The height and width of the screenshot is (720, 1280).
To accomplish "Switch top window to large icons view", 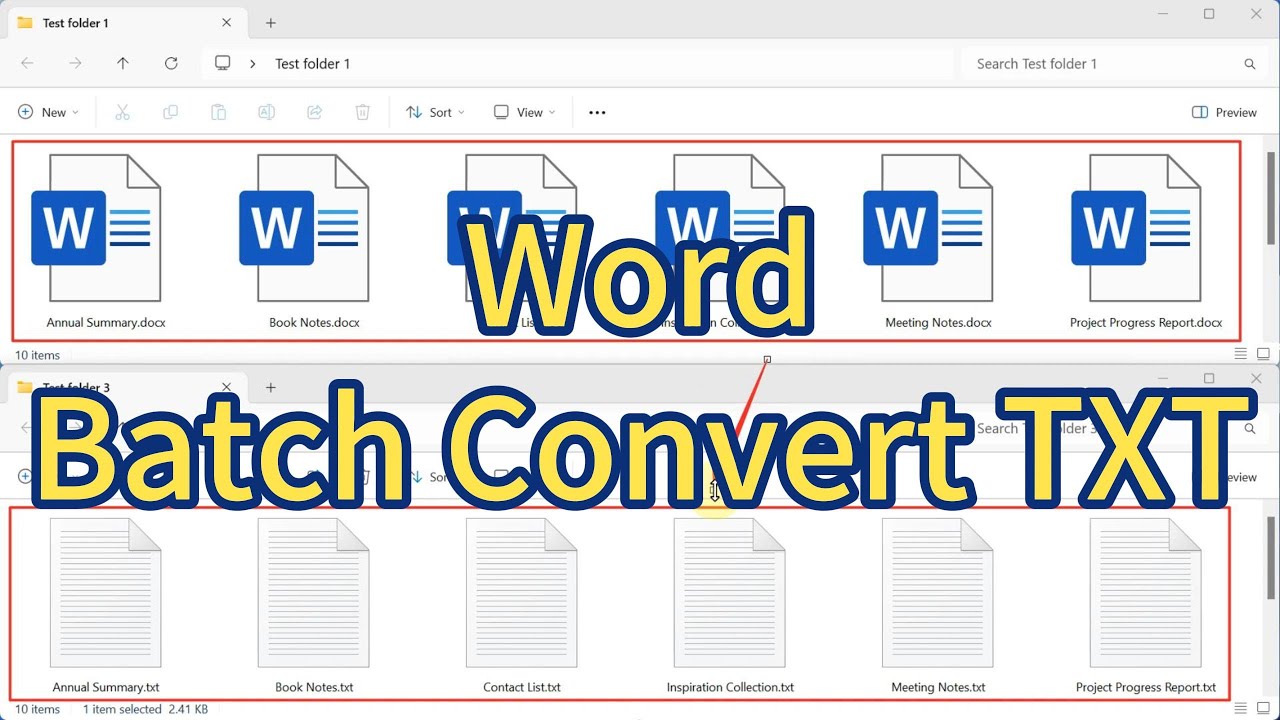I will 1263,354.
